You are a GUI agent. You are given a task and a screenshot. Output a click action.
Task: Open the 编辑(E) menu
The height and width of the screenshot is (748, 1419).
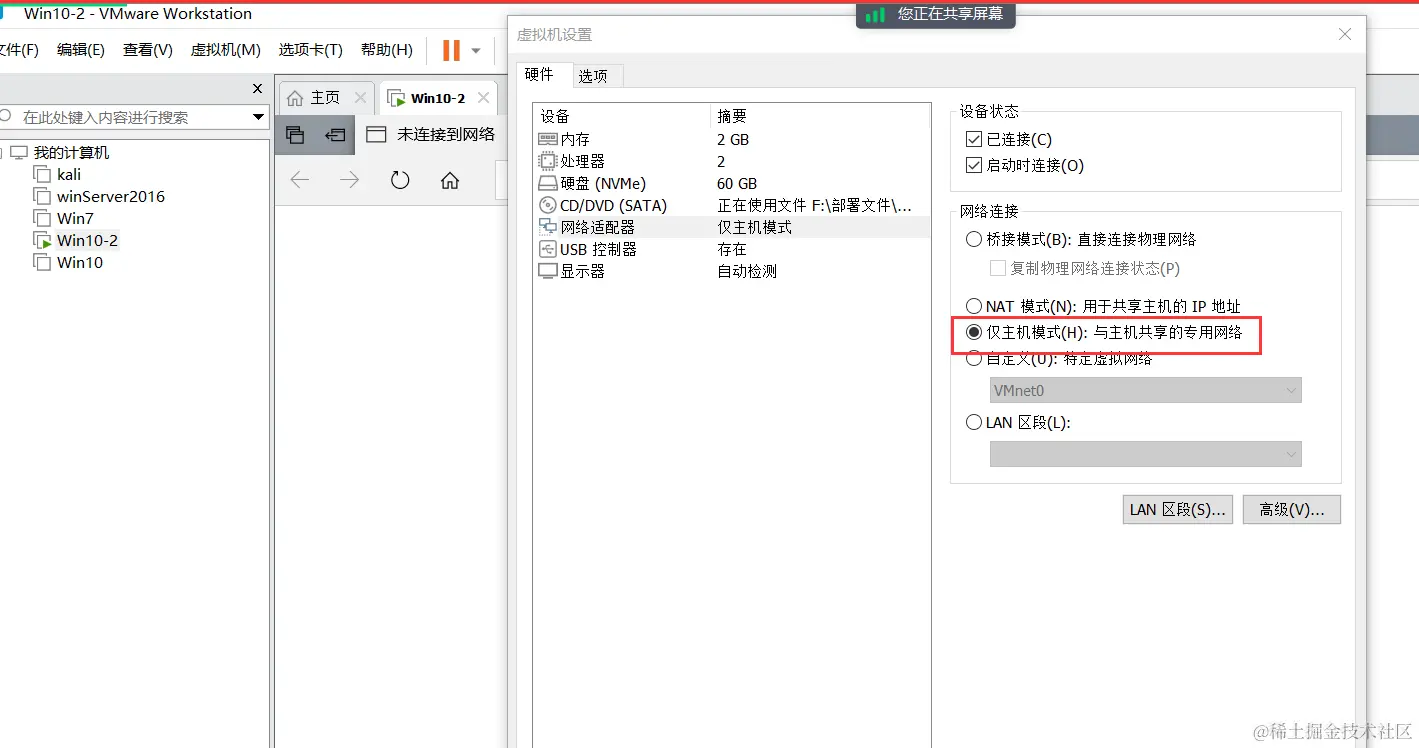pyautogui.click(x=81, y=50)
